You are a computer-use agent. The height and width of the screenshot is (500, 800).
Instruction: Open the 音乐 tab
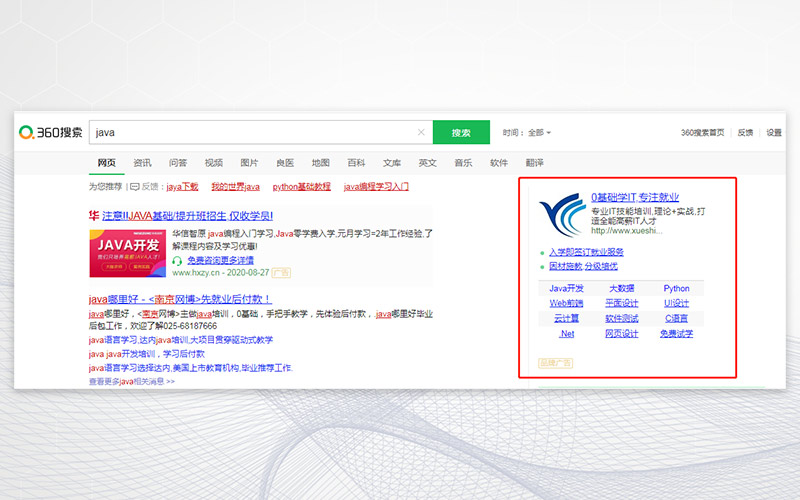tap(463, 163)
